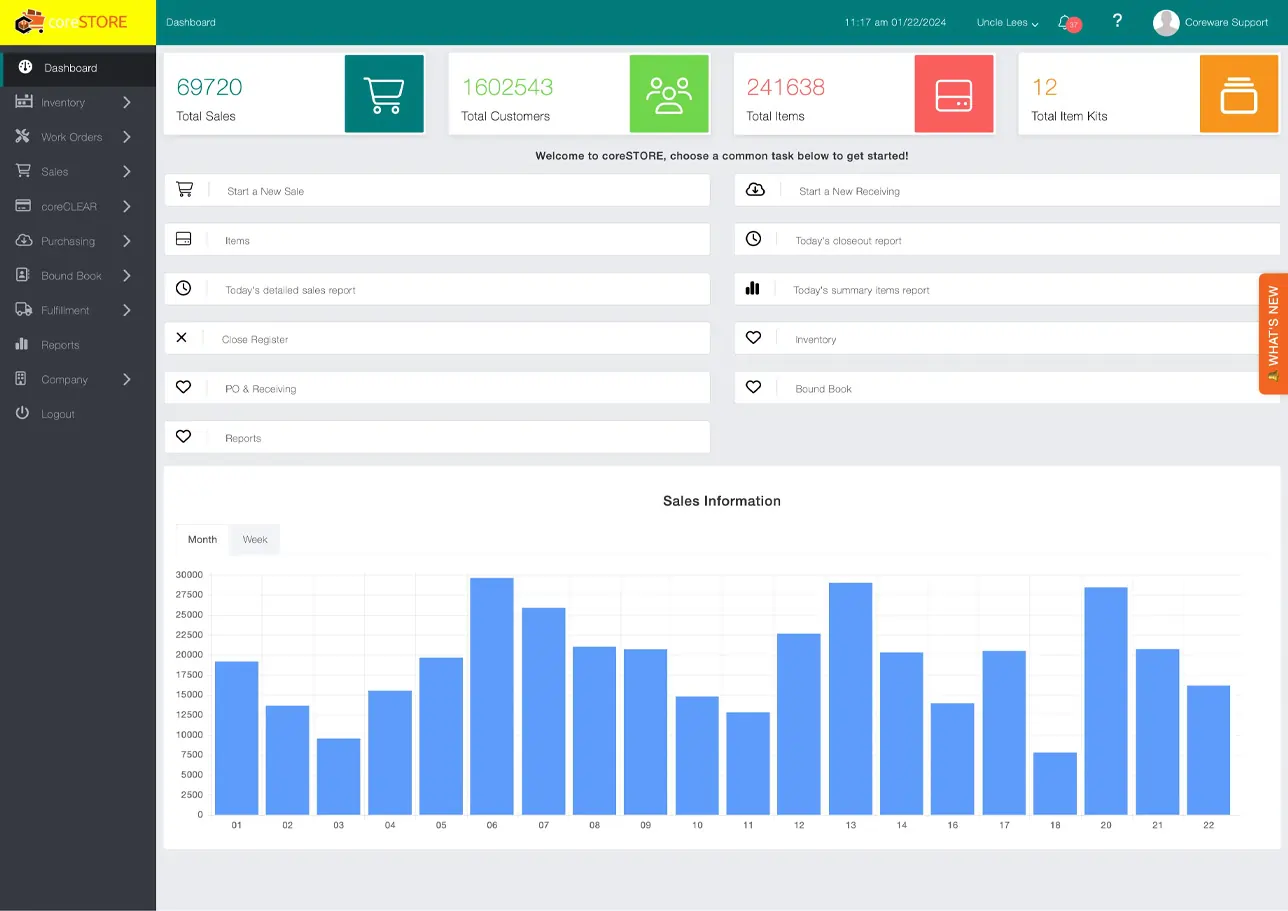
Task: Click the Inventory sidebar icon
Action: (x=24, y=102)
